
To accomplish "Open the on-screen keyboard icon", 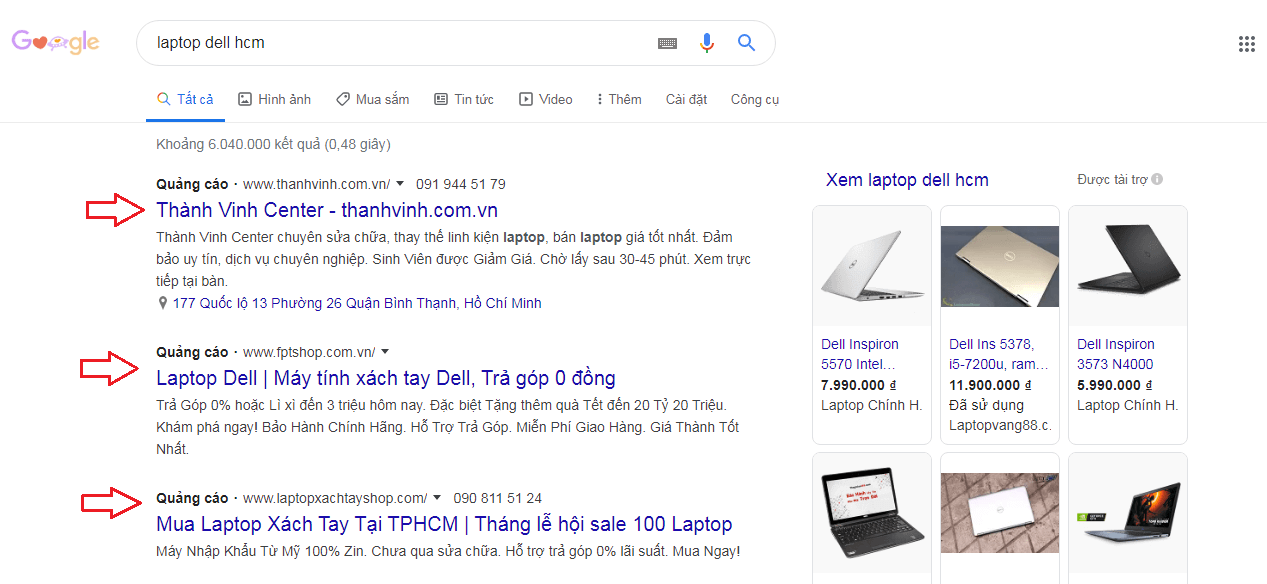I will (x=667, y=43).
